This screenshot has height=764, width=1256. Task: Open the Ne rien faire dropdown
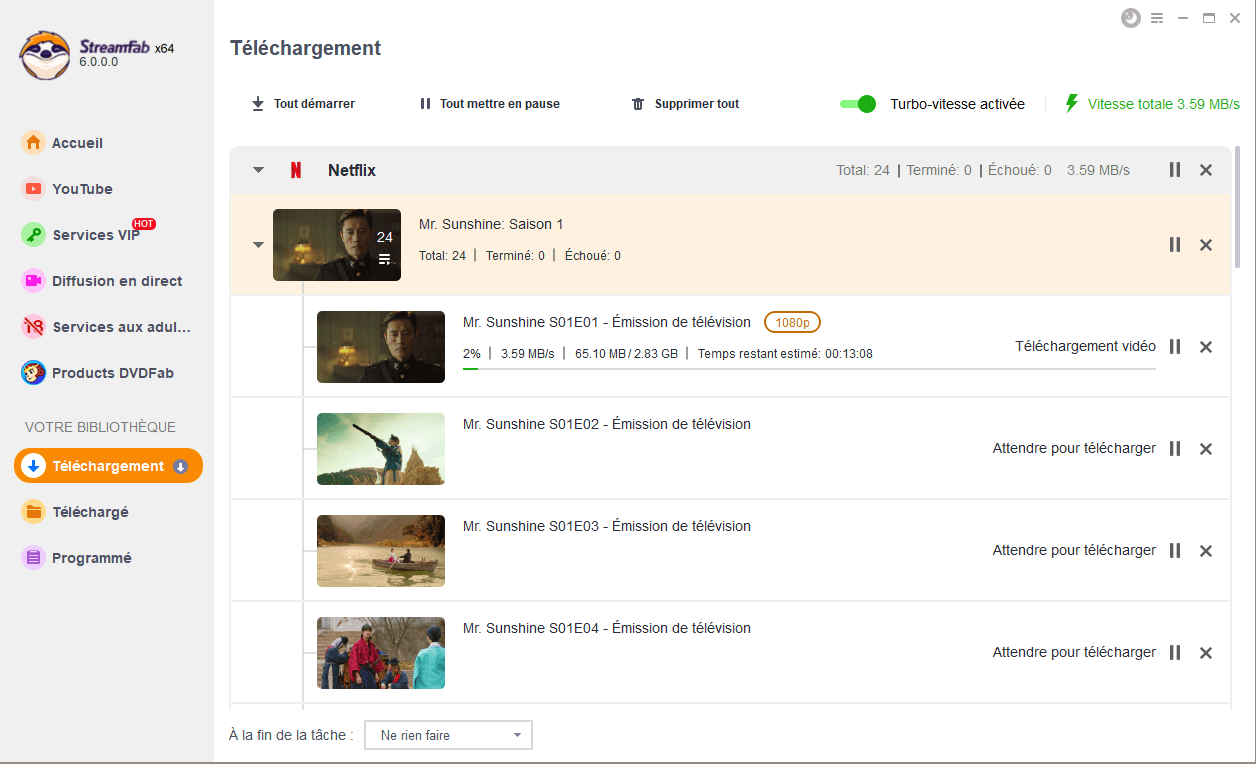[x=449, y=735]
